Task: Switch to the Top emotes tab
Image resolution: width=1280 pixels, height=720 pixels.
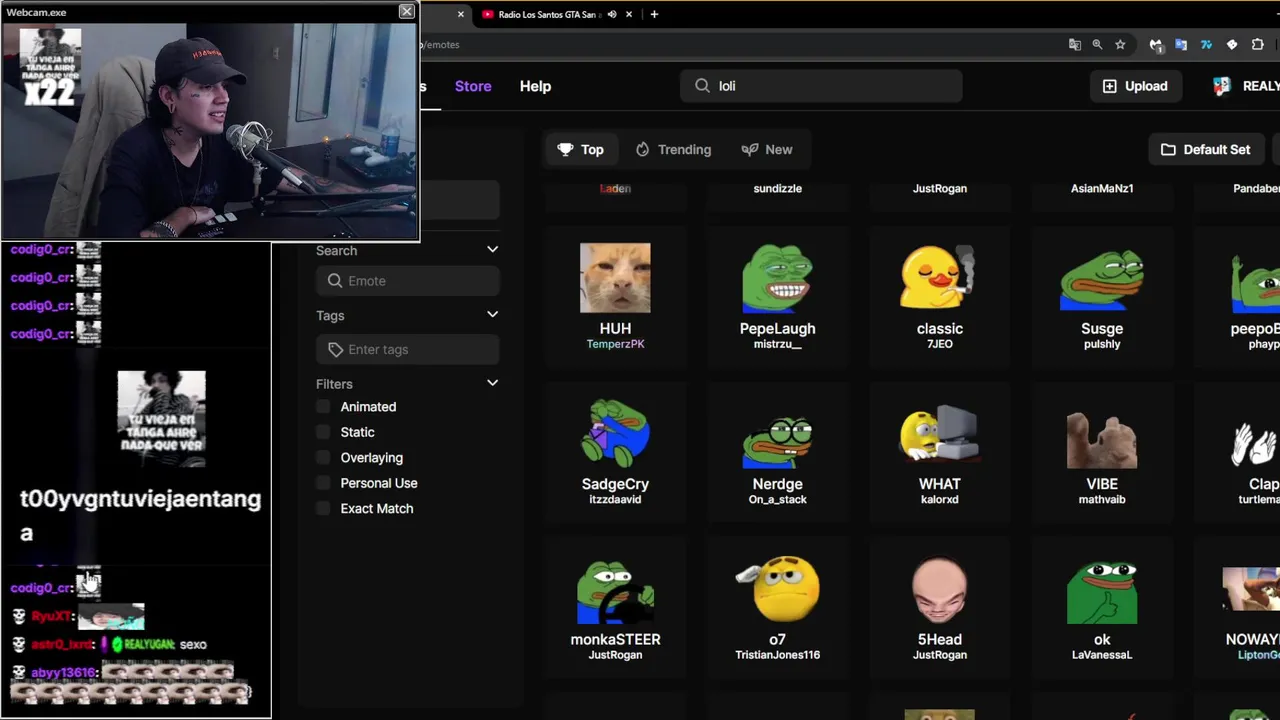Action: tap(580, 149)
